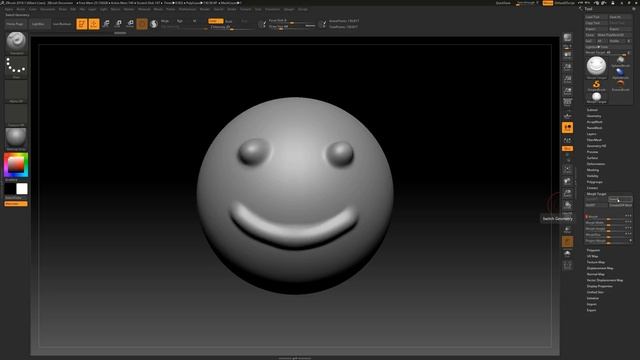
Task: Enable the Zadd toggle
Action: [216, 21]
